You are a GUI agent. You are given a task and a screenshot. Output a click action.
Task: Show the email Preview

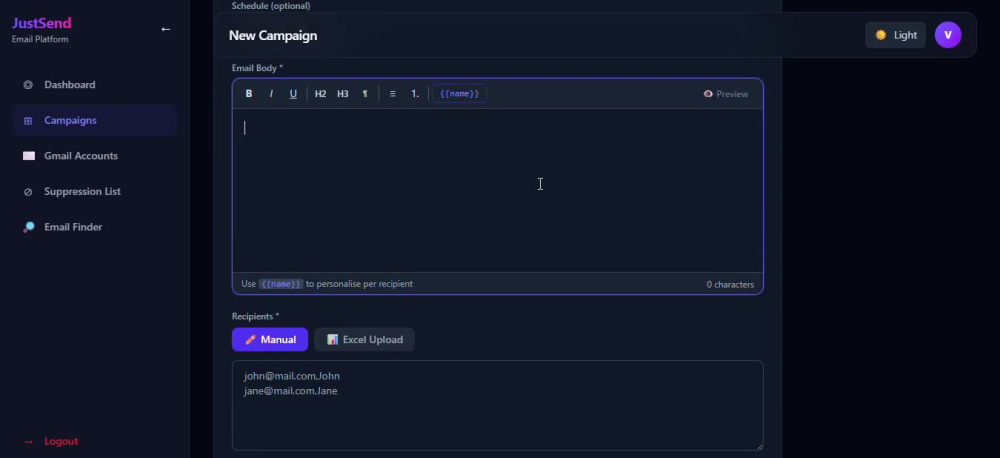pos(726,94)
